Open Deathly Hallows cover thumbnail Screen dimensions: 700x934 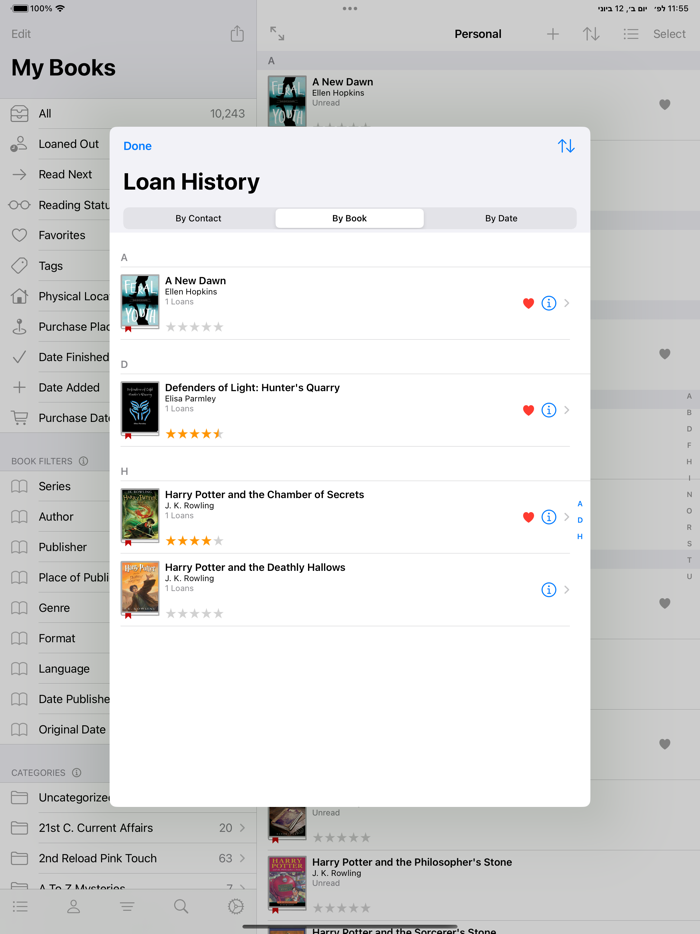tap(140, 589)
